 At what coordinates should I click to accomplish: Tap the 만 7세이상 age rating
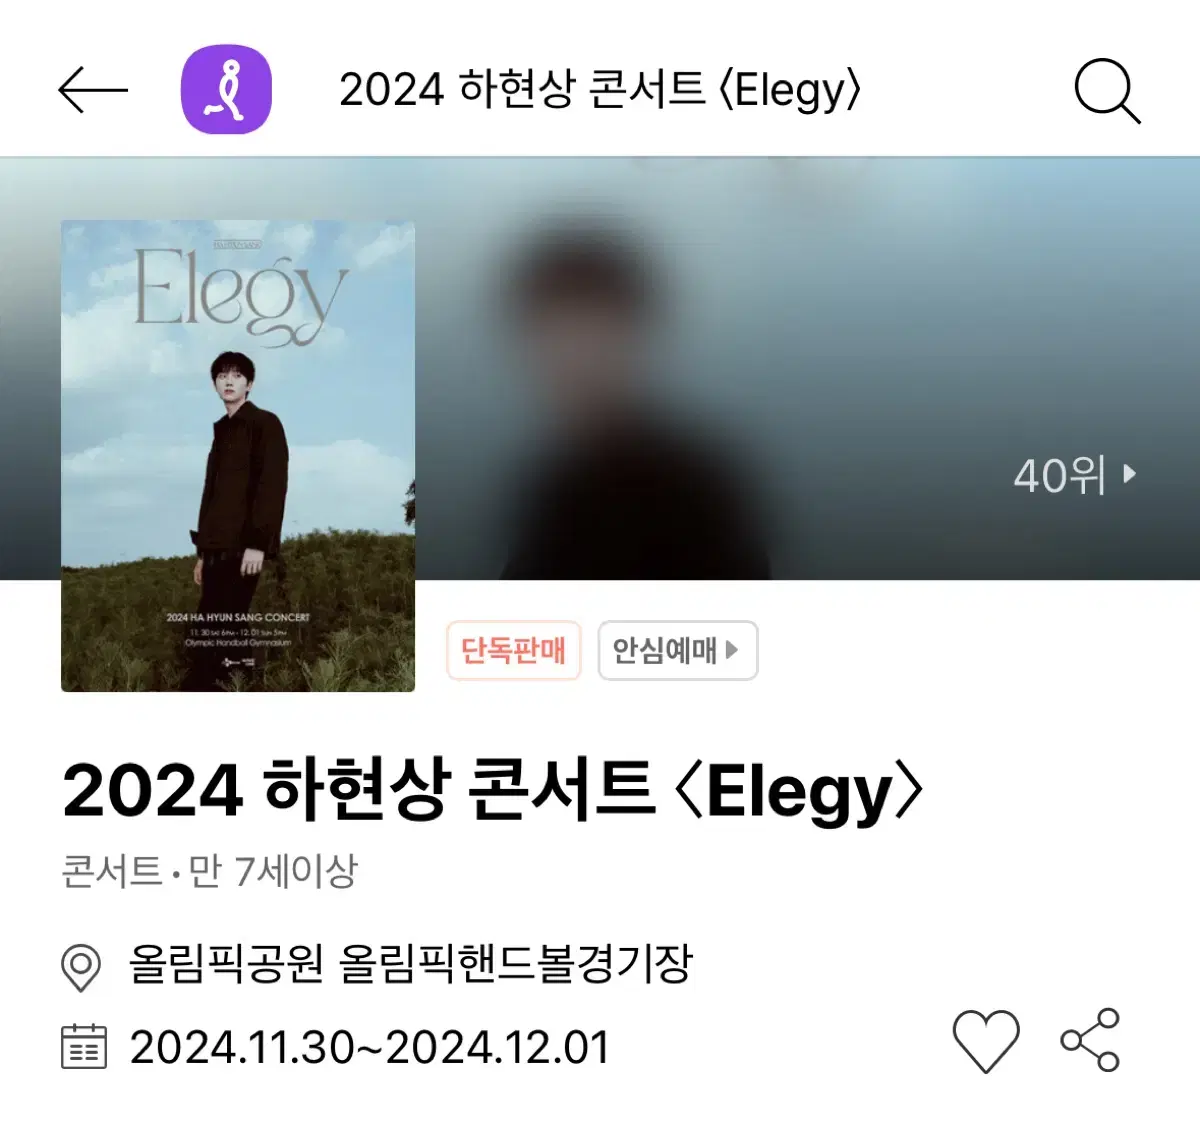coord(273,871)
